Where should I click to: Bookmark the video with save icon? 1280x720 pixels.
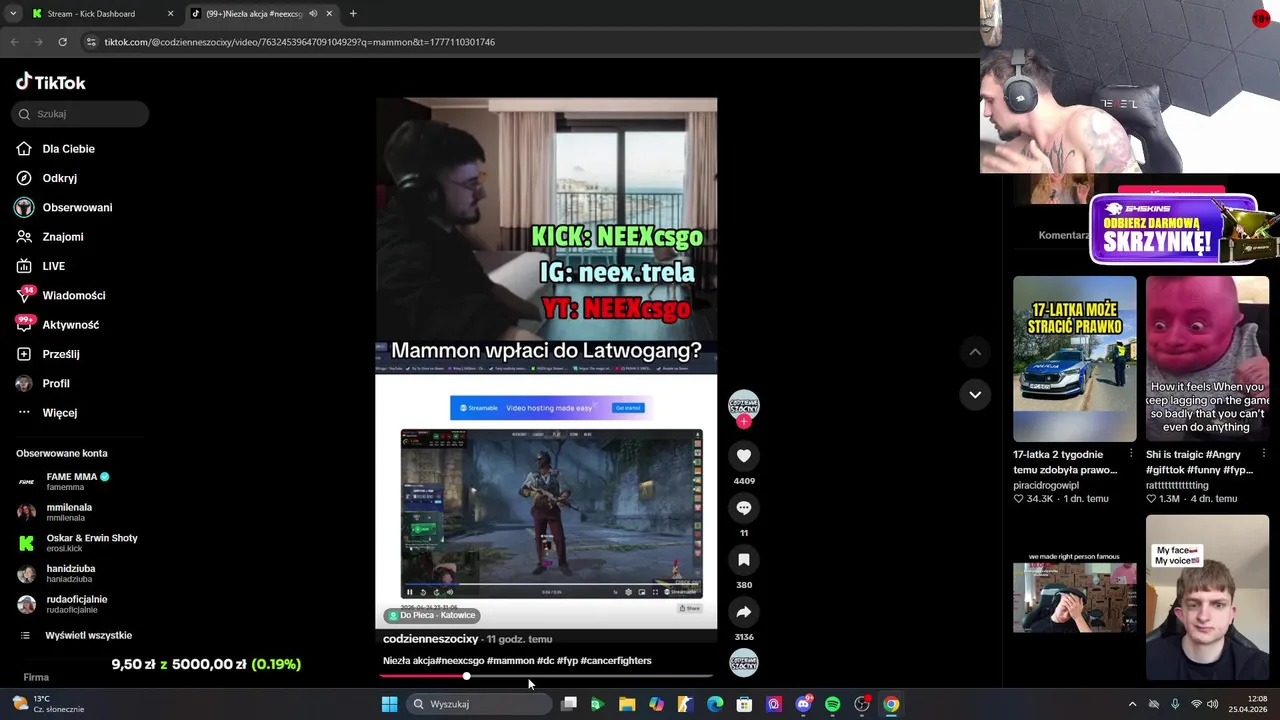744,560
